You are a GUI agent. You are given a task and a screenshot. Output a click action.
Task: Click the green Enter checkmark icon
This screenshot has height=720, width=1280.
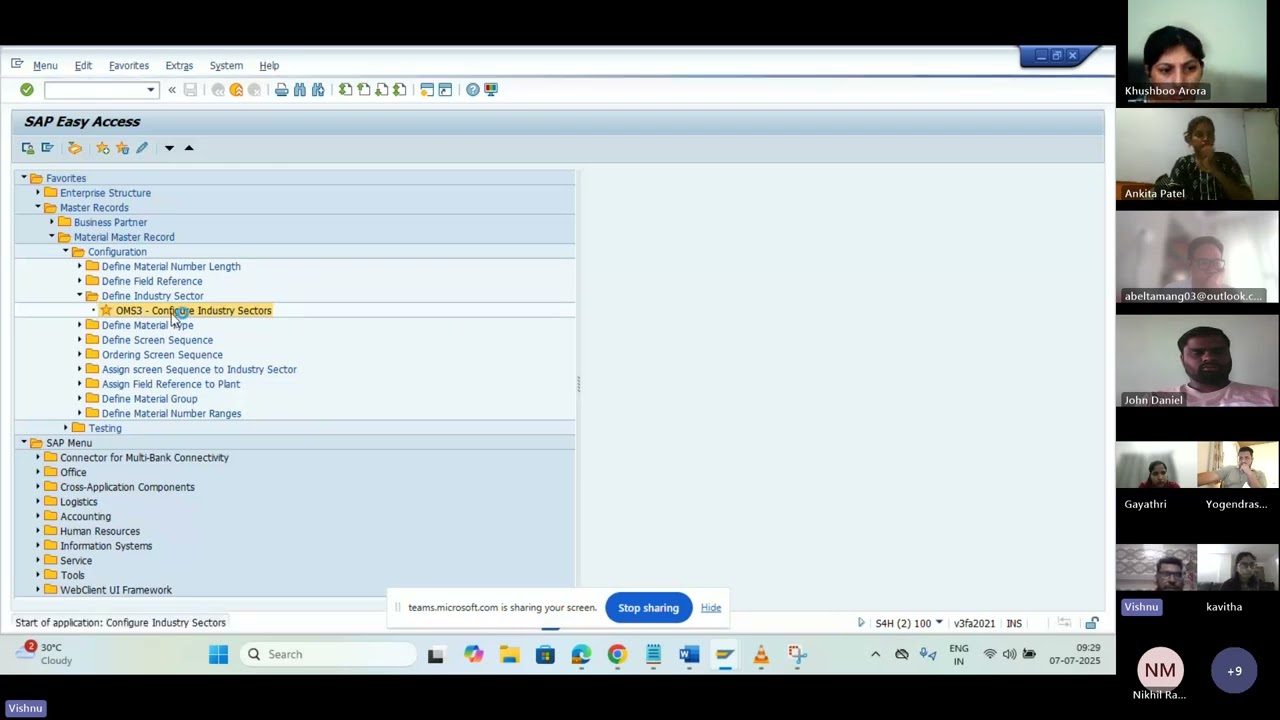click(27, 90)
